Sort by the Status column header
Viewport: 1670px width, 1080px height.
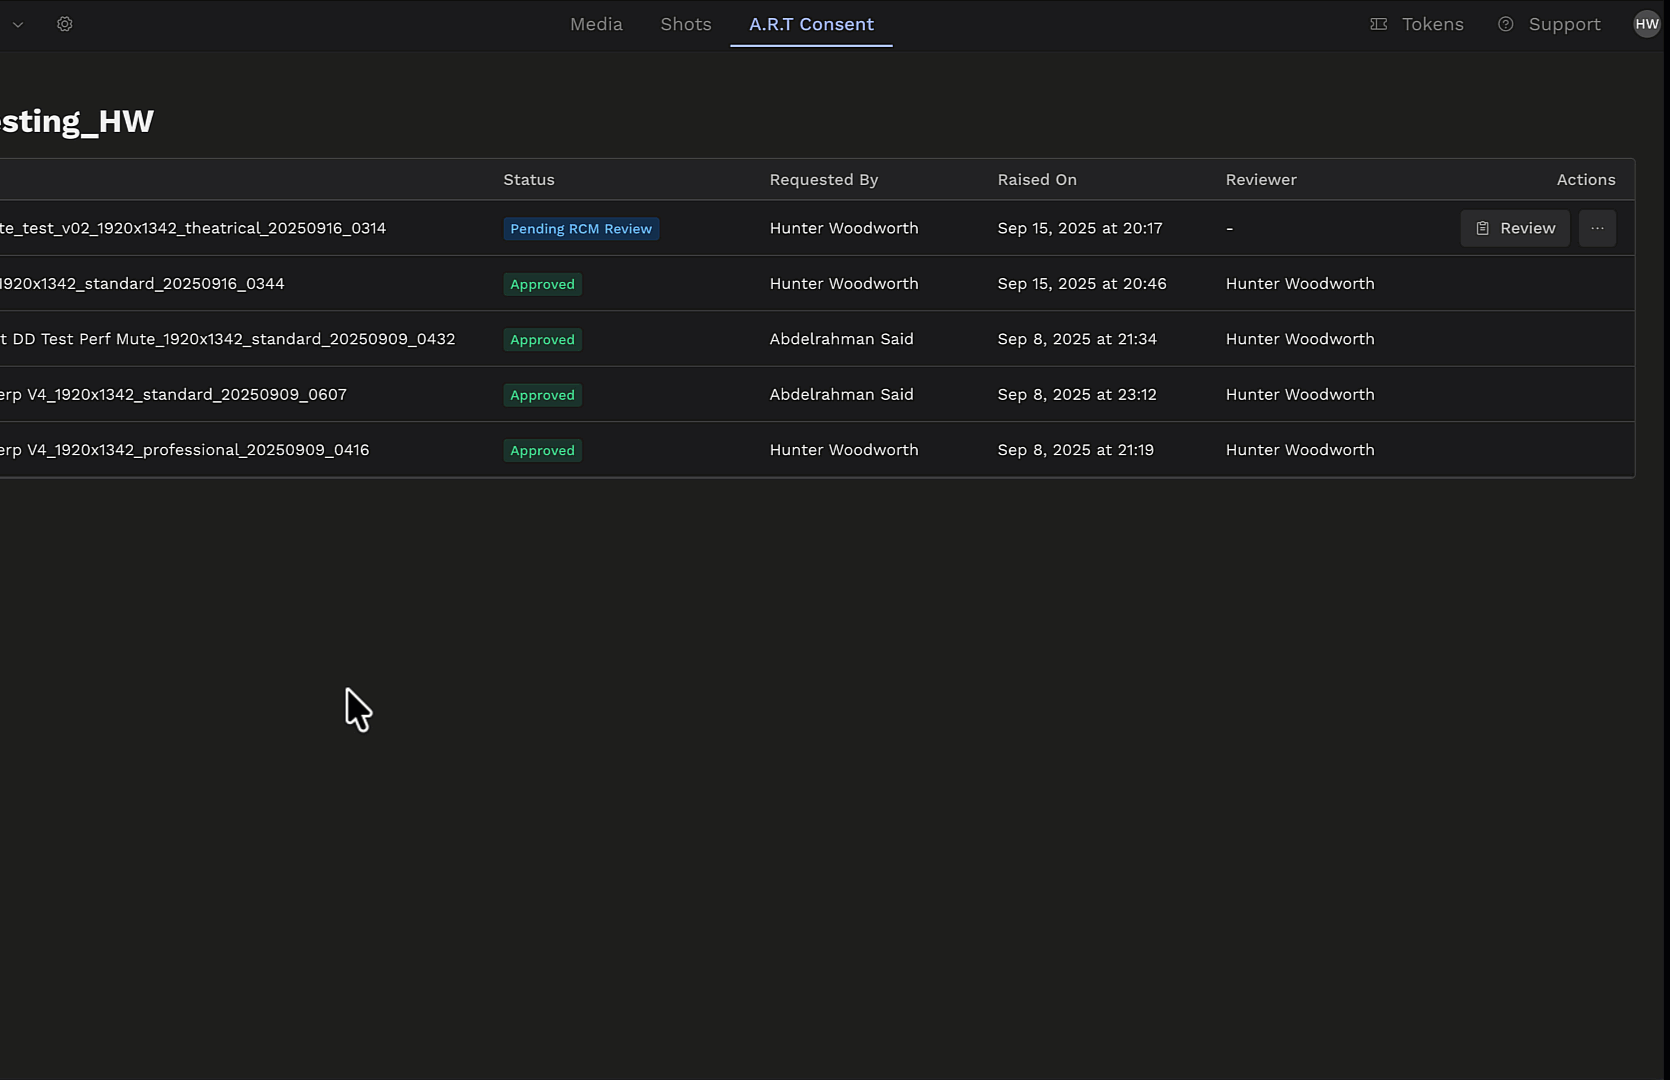(529, 180)
